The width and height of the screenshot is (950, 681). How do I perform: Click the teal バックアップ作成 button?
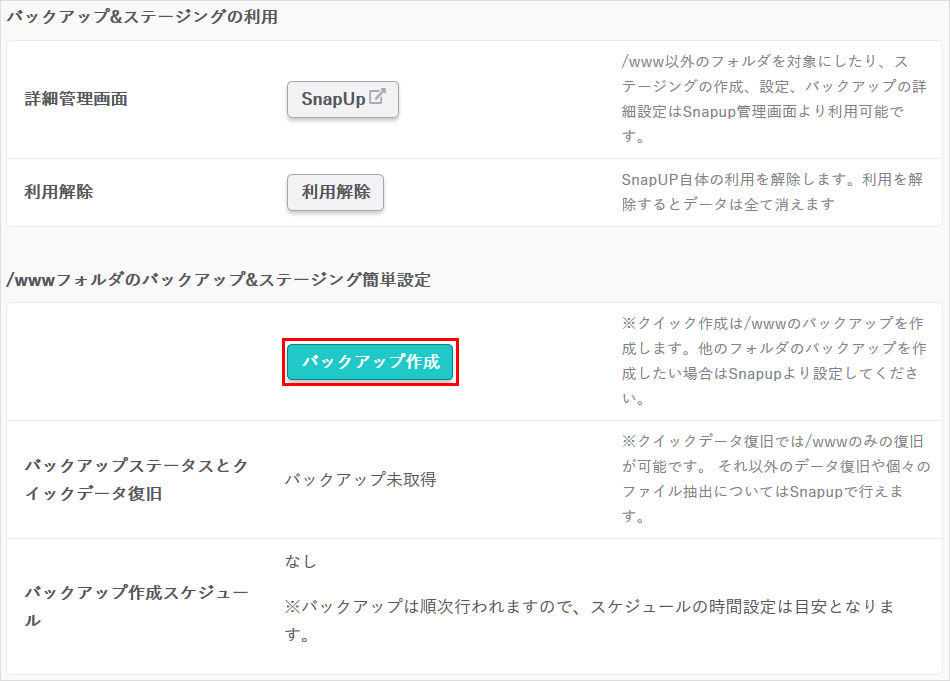[x=370, y=362]
